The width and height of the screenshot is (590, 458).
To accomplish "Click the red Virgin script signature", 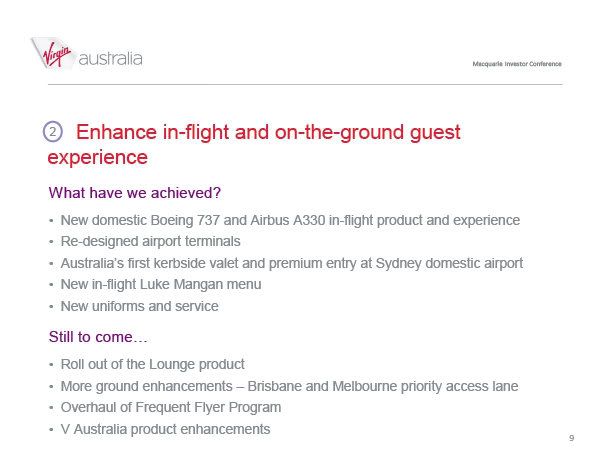I will pos(56,54).
